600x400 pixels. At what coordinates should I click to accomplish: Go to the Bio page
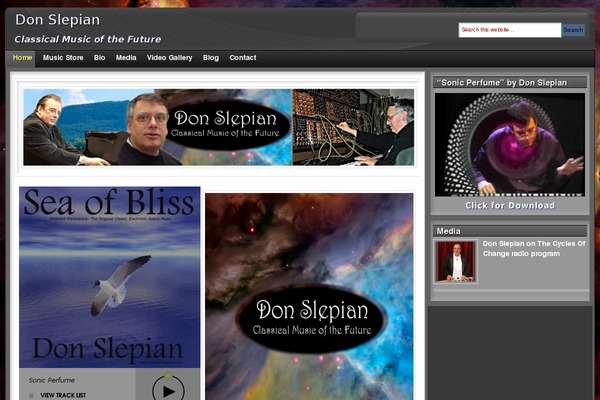pos(99,58)
